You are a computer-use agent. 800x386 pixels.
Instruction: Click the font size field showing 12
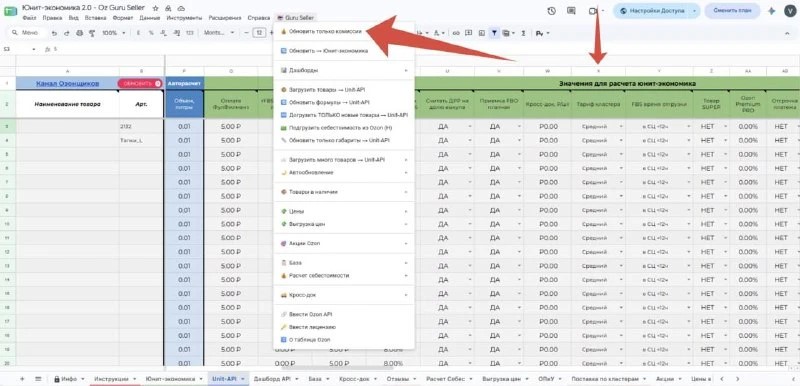point(259,33)
